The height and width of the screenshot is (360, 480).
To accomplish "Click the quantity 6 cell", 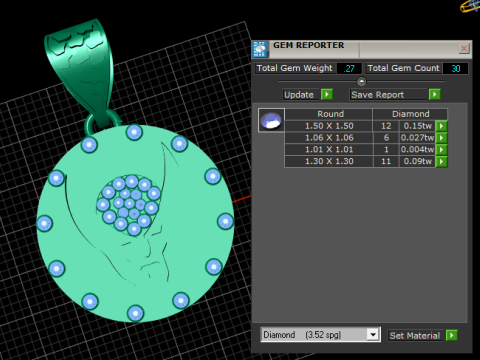I will coord(386,138).
